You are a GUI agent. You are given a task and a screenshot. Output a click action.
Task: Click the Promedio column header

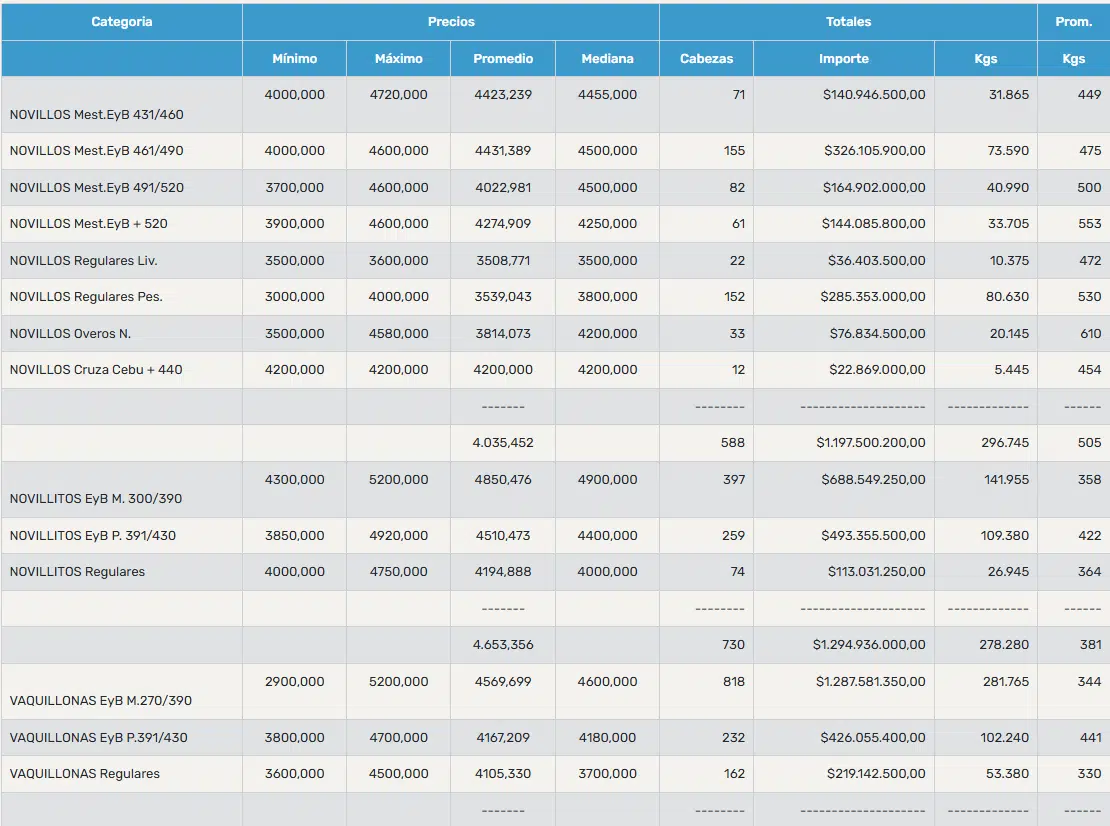coord(503,59)
